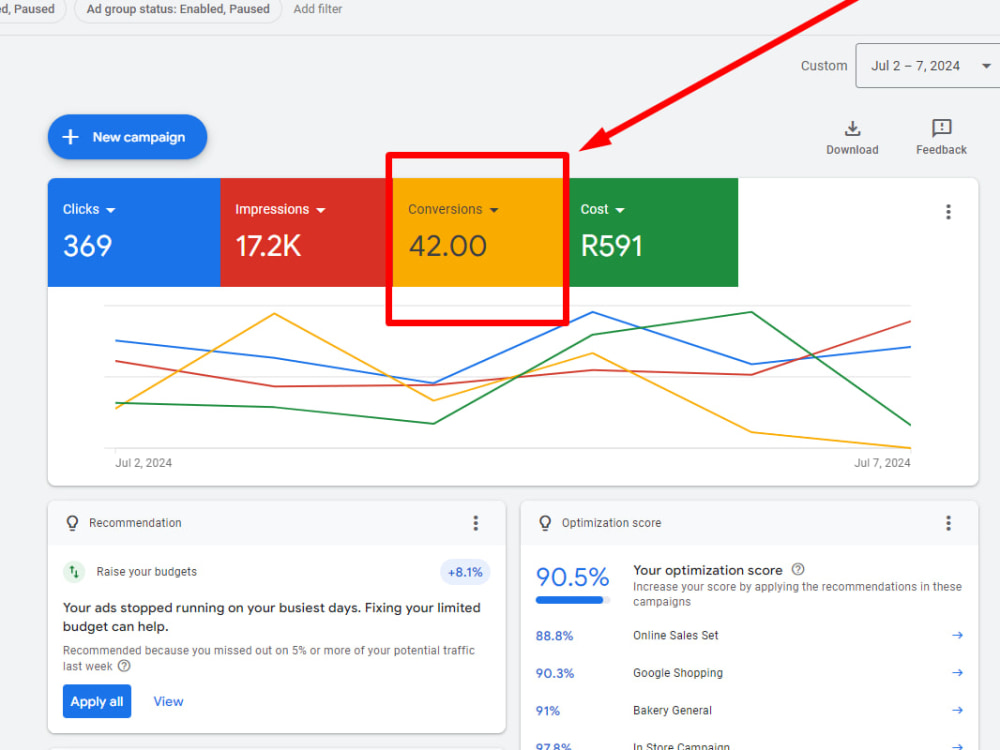Click the New campaign button
Viewport: 1000px width, 750px height.
coord(127,137)
